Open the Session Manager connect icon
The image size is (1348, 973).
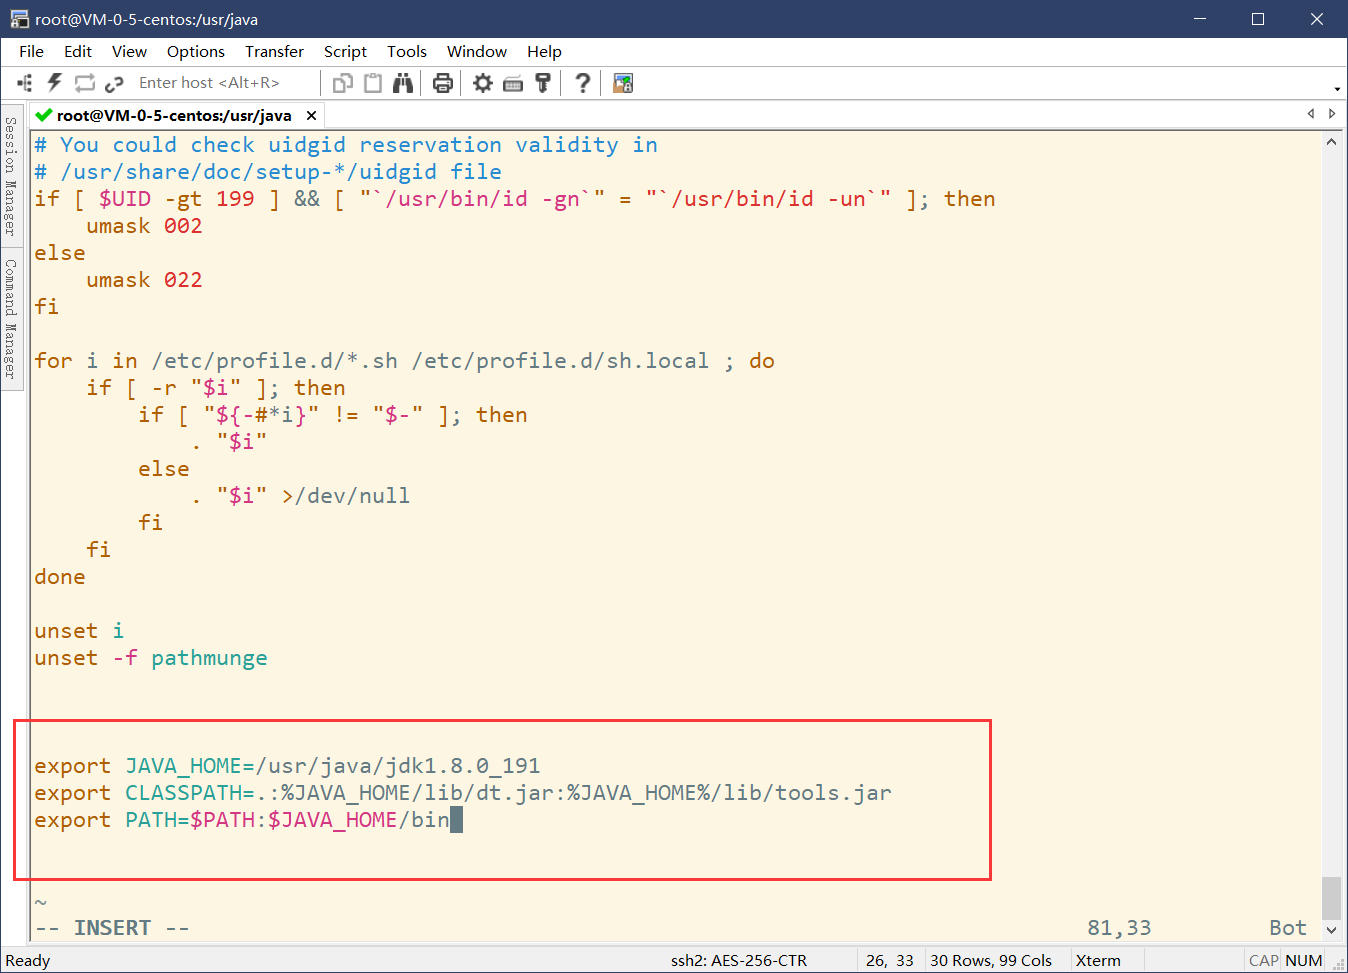click(25, 83)
